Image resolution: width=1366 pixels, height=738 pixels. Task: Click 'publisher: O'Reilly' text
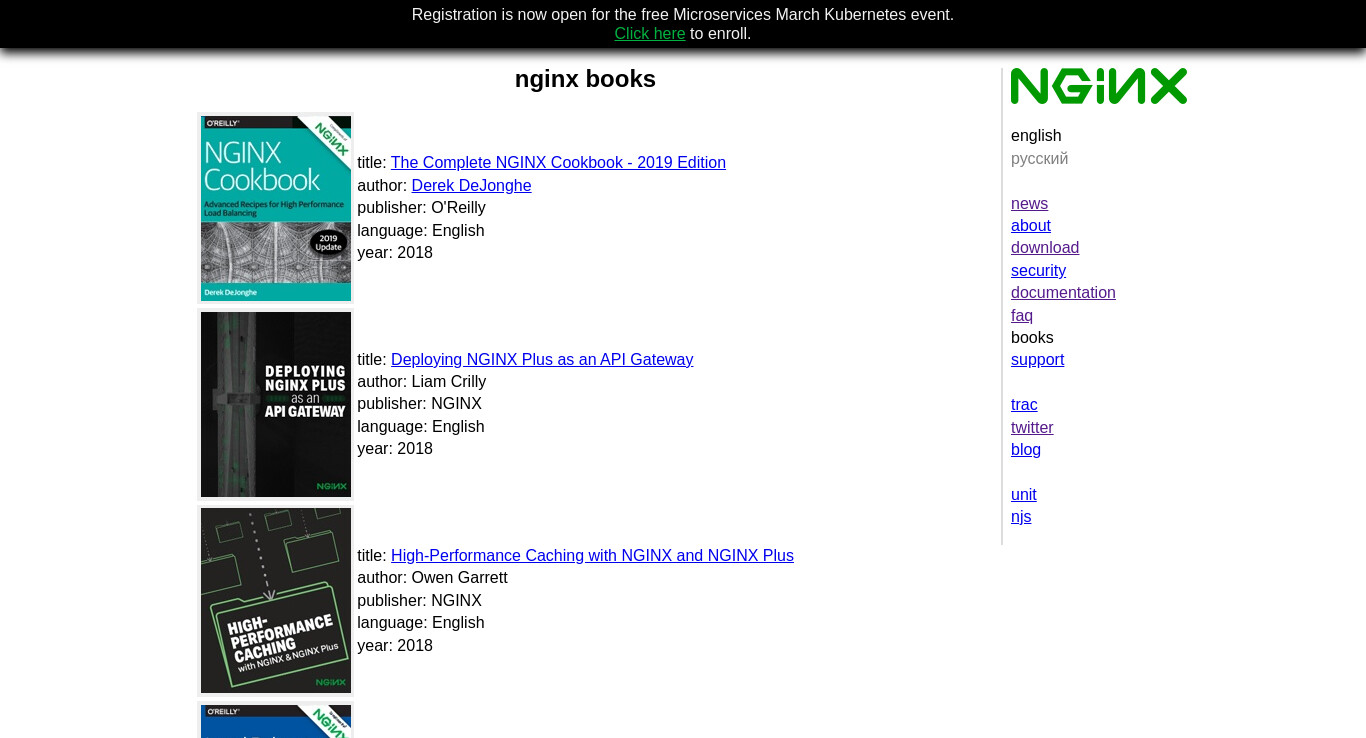pyautogui.click(x=421, y=208)
